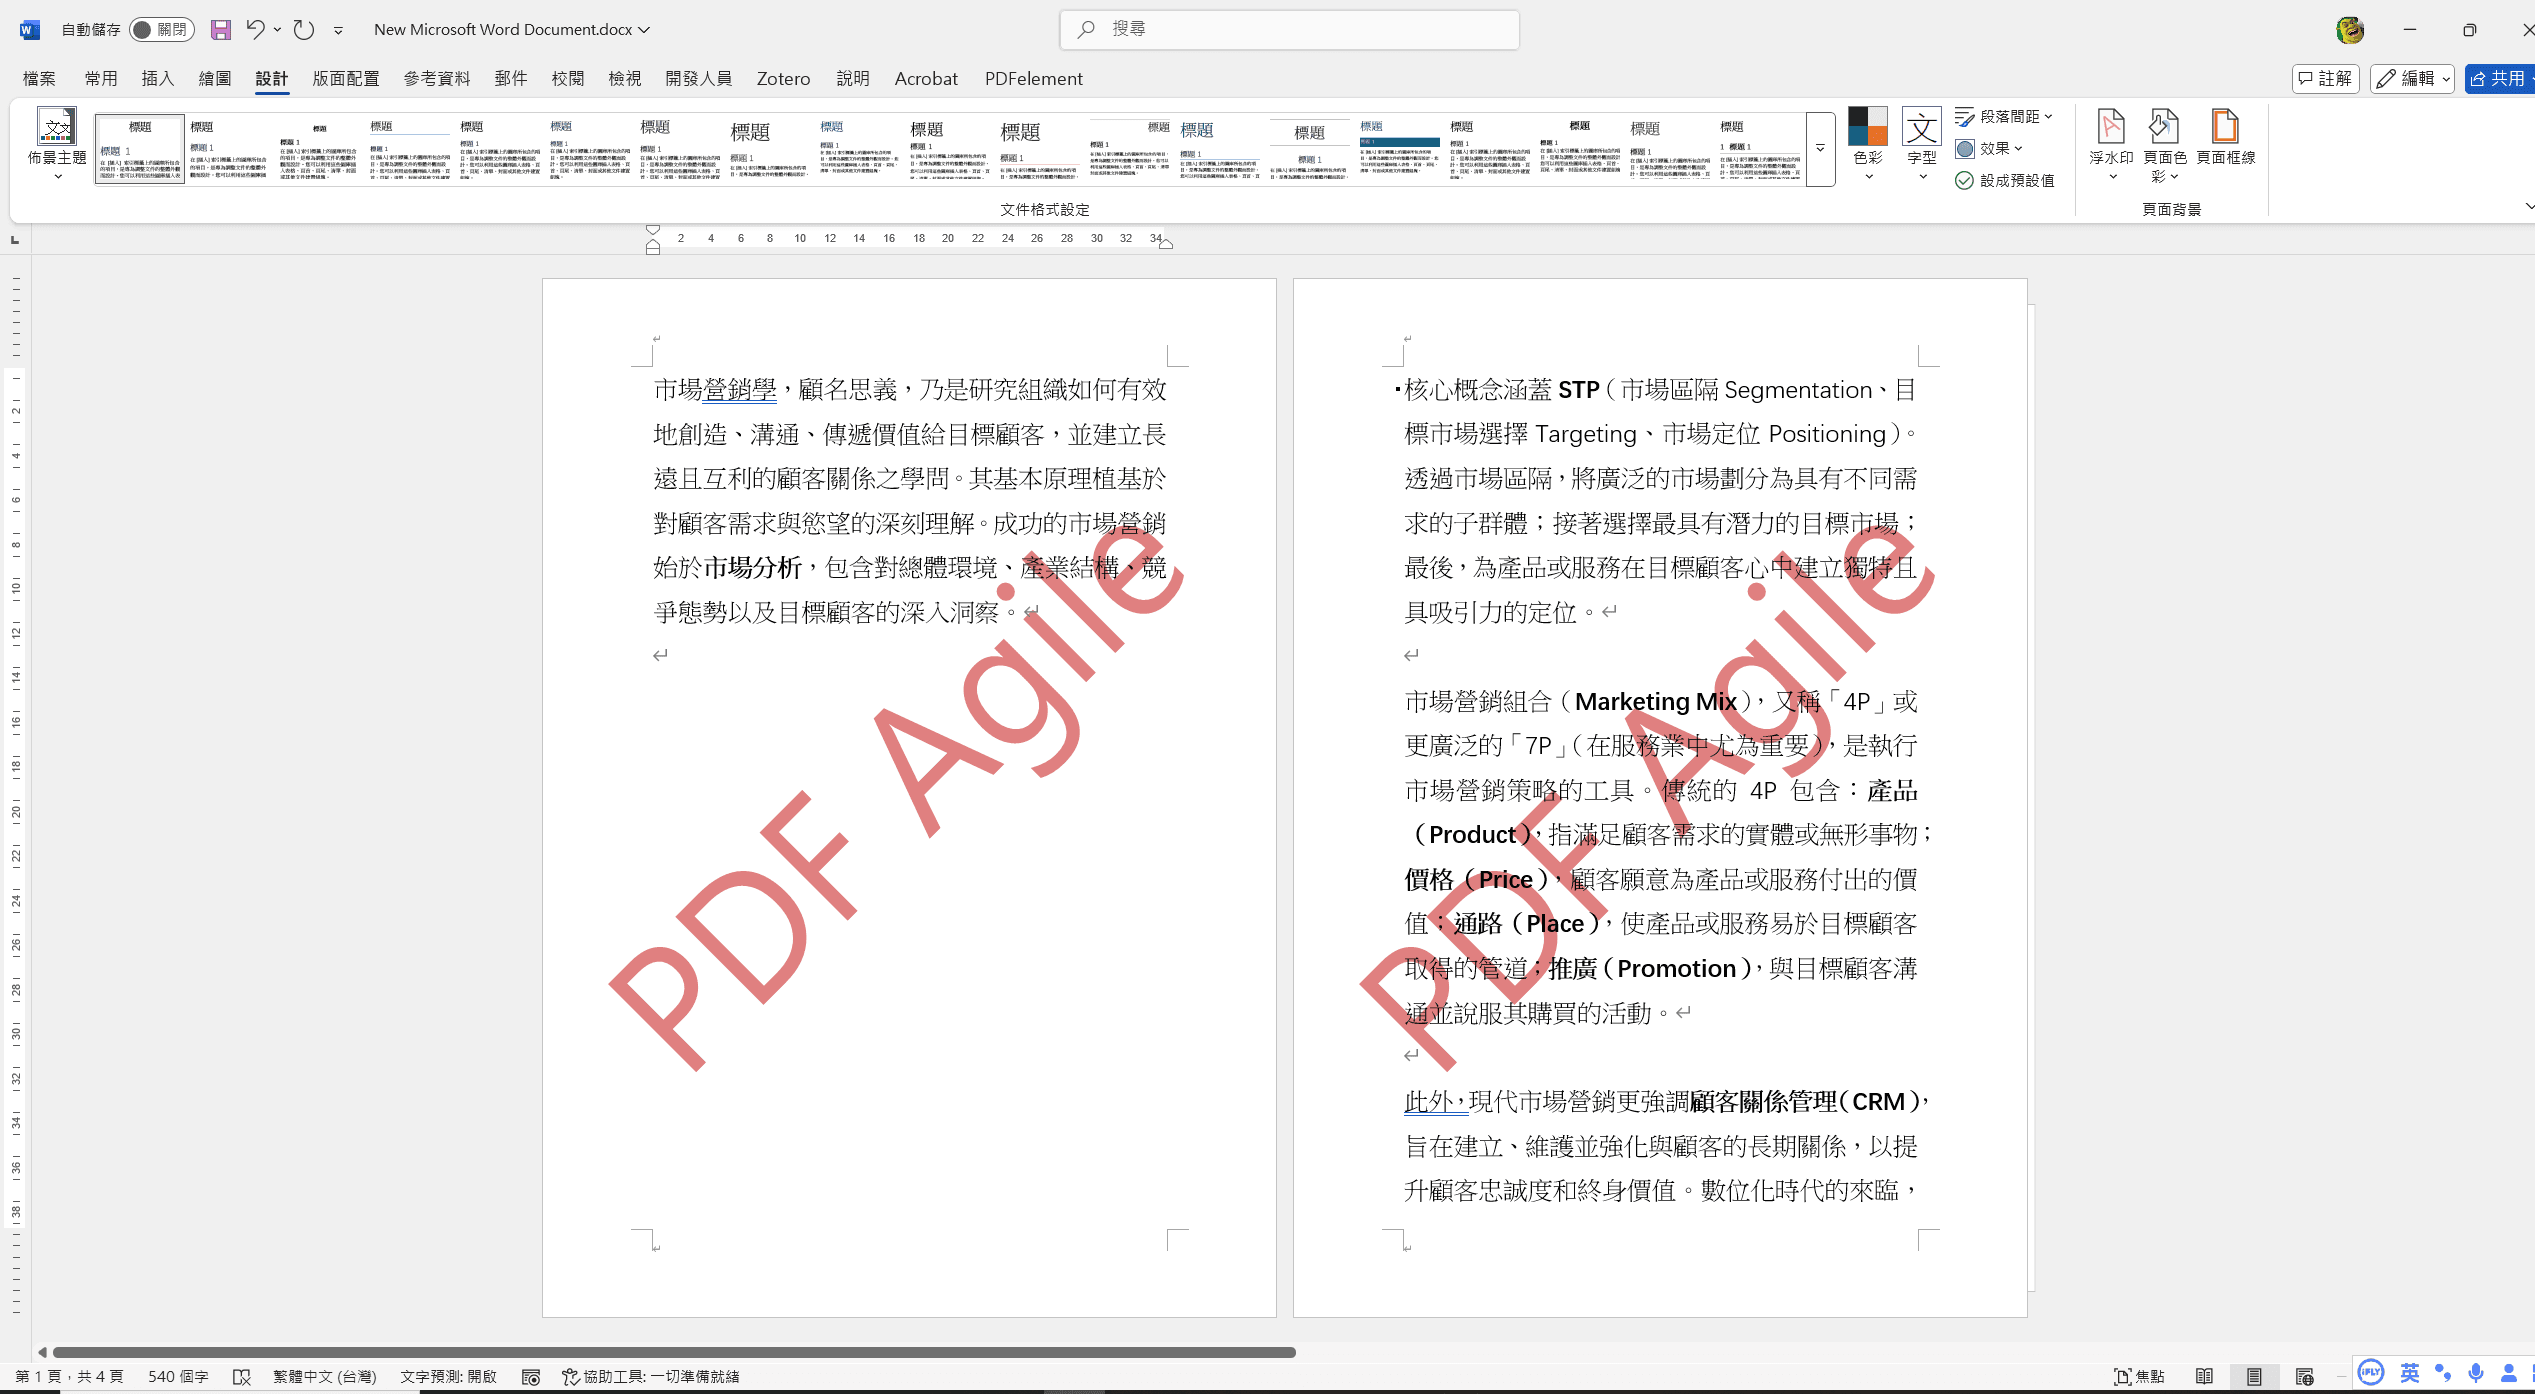Open the 郵件 Mailings tab
Screen dimensions: 2535x1394
510,78
